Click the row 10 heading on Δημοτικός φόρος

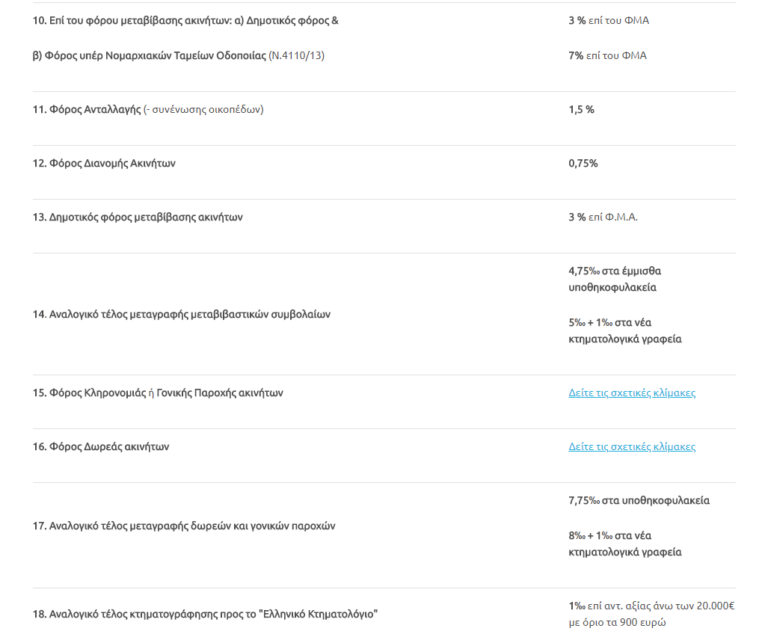tap(184, 20)
